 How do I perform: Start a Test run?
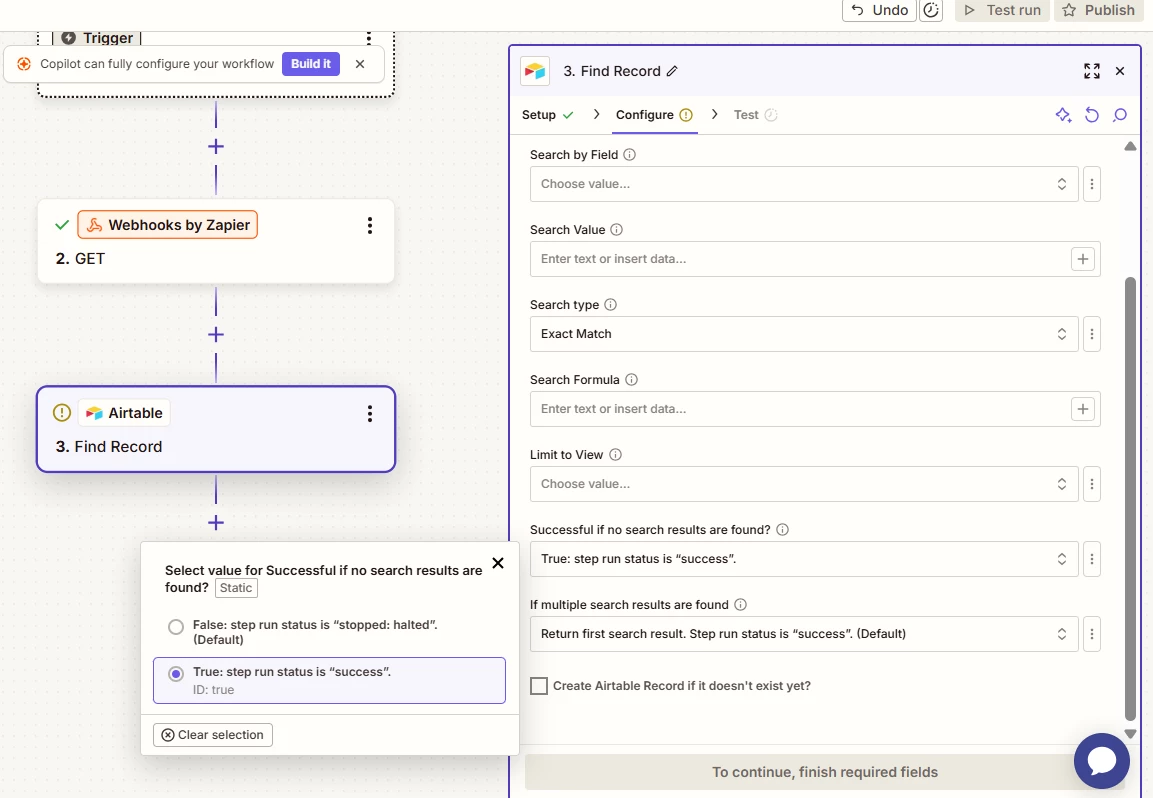tap(1002, 10)
